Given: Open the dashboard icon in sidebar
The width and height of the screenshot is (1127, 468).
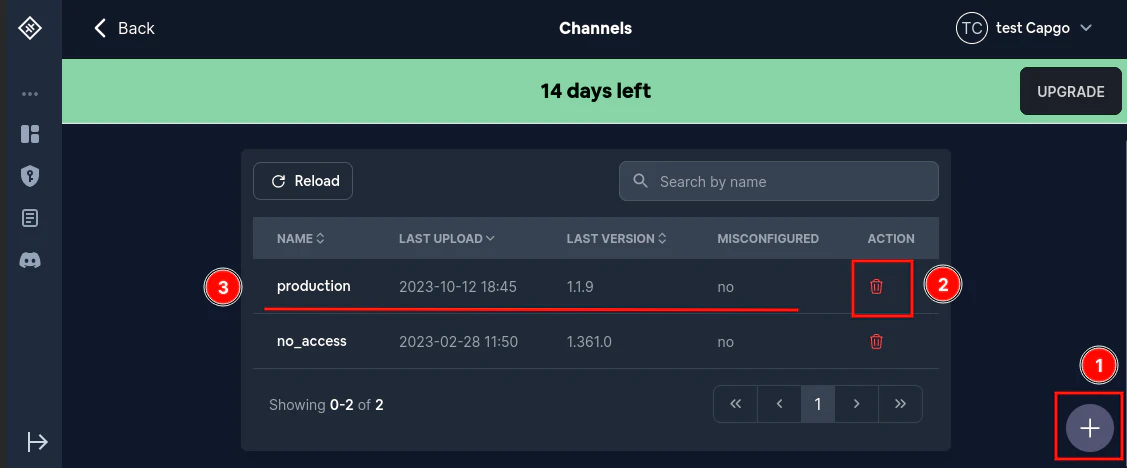Looking at the screenshot, I should click(x=30, y=134).
